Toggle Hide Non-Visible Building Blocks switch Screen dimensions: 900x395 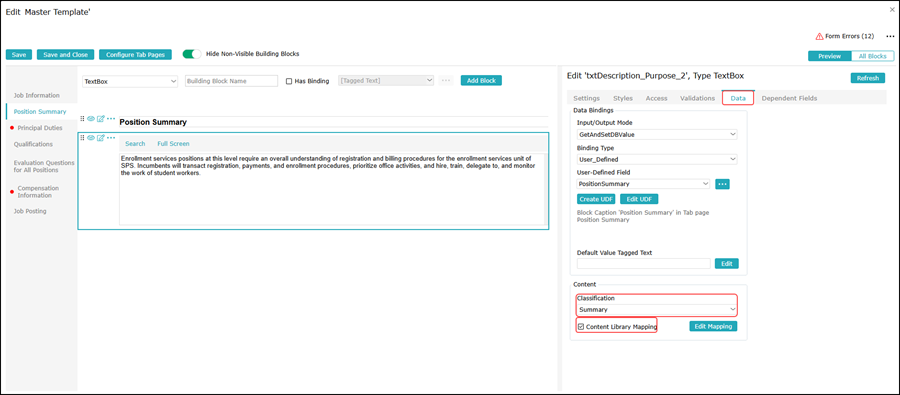pos(192,54)
